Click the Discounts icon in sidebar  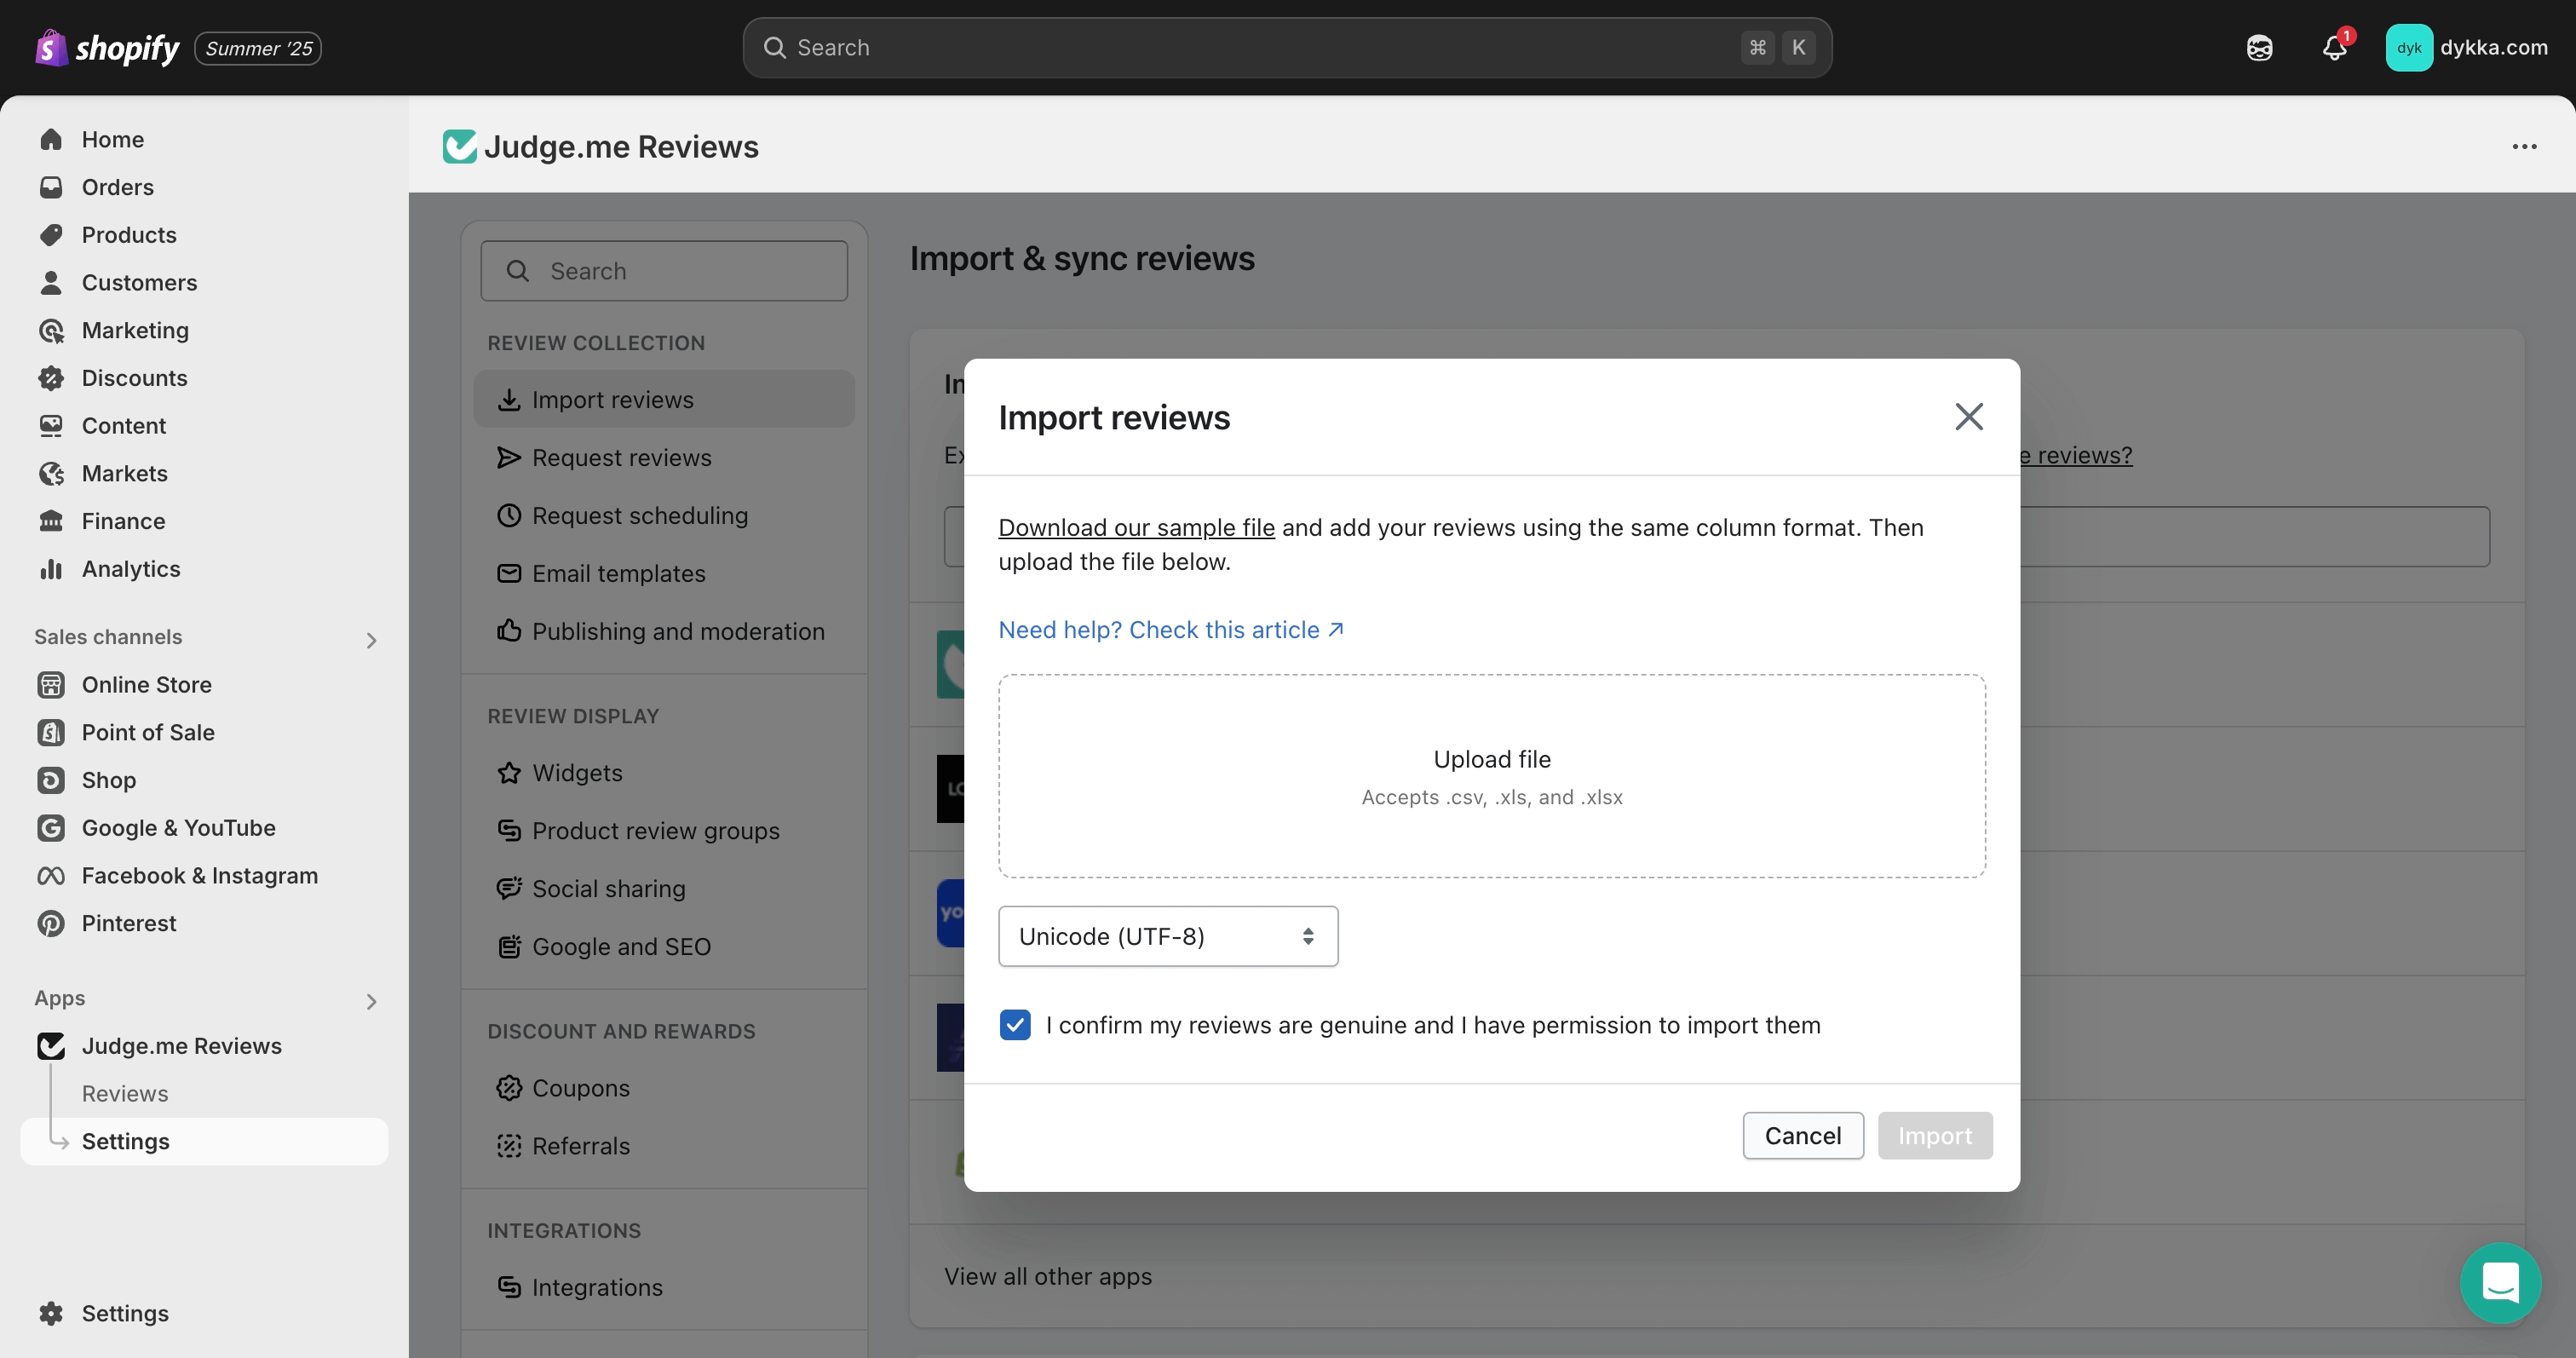tap(51, 378)
